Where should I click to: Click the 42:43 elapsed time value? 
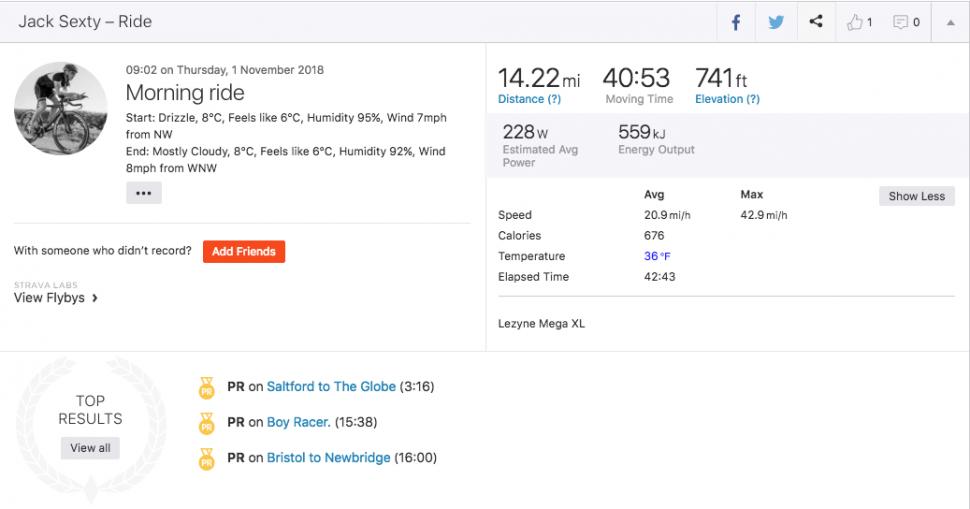(659, 277)
